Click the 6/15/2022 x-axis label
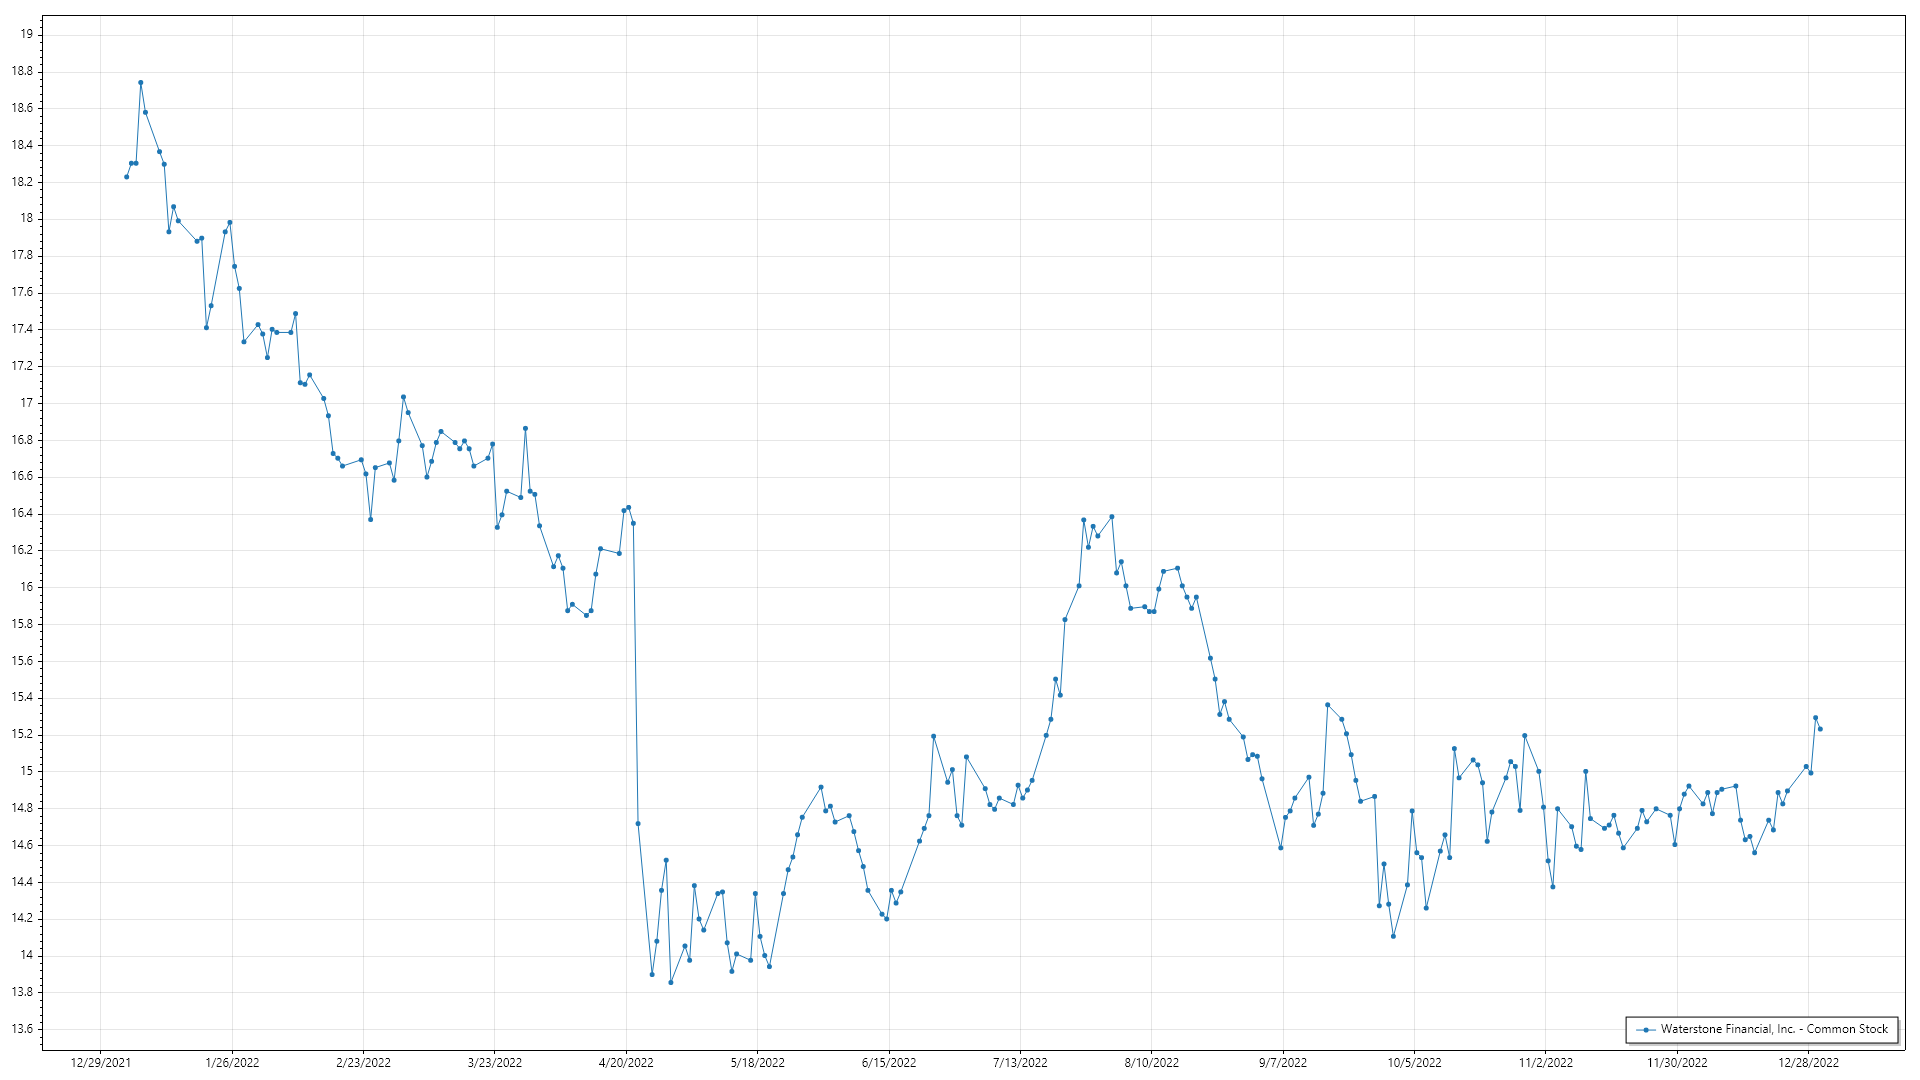 point(889,1062)
